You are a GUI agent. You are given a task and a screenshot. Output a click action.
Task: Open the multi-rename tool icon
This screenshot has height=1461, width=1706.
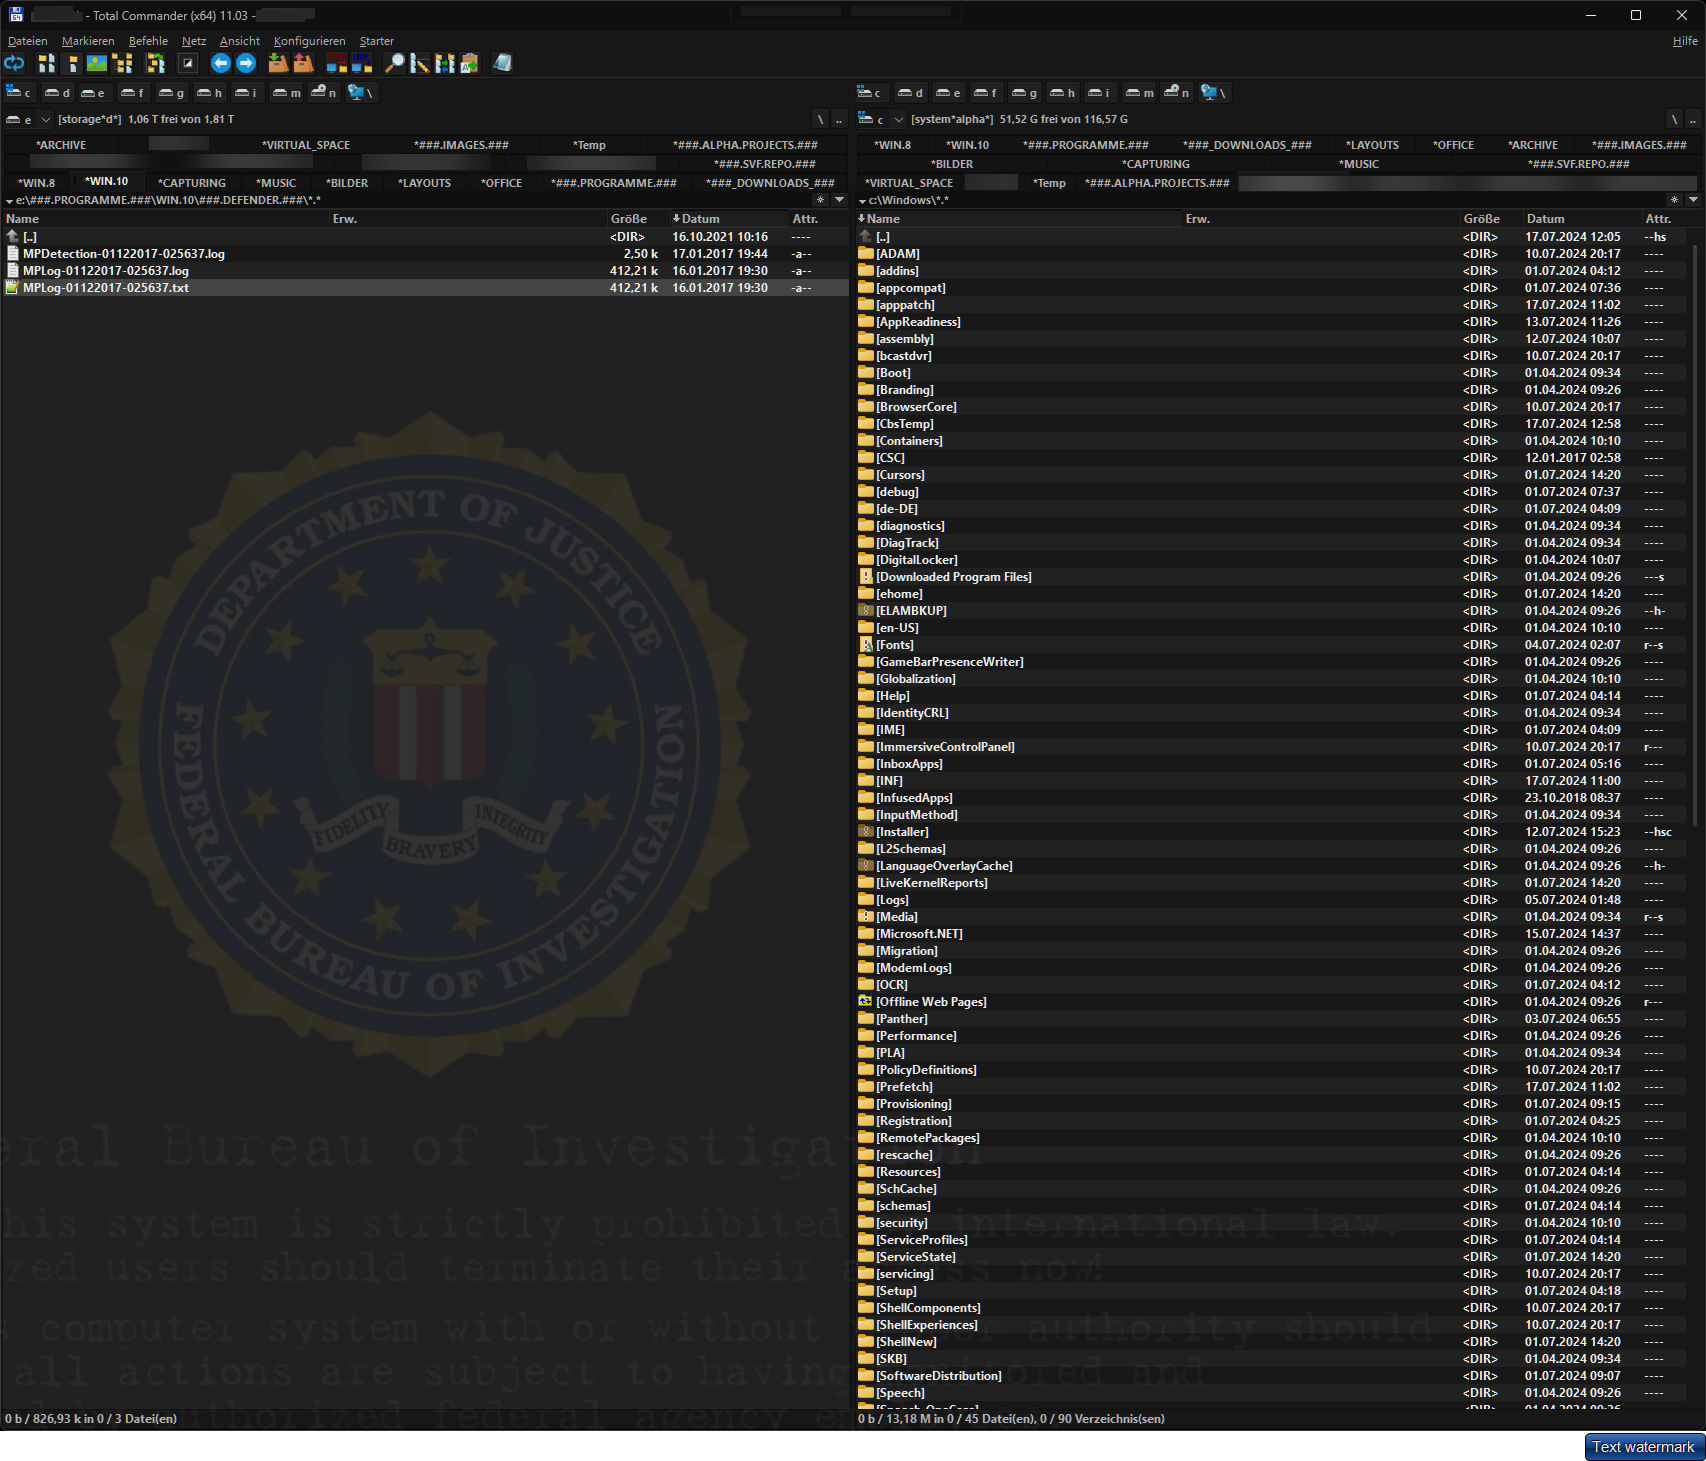tap(420, 63)
